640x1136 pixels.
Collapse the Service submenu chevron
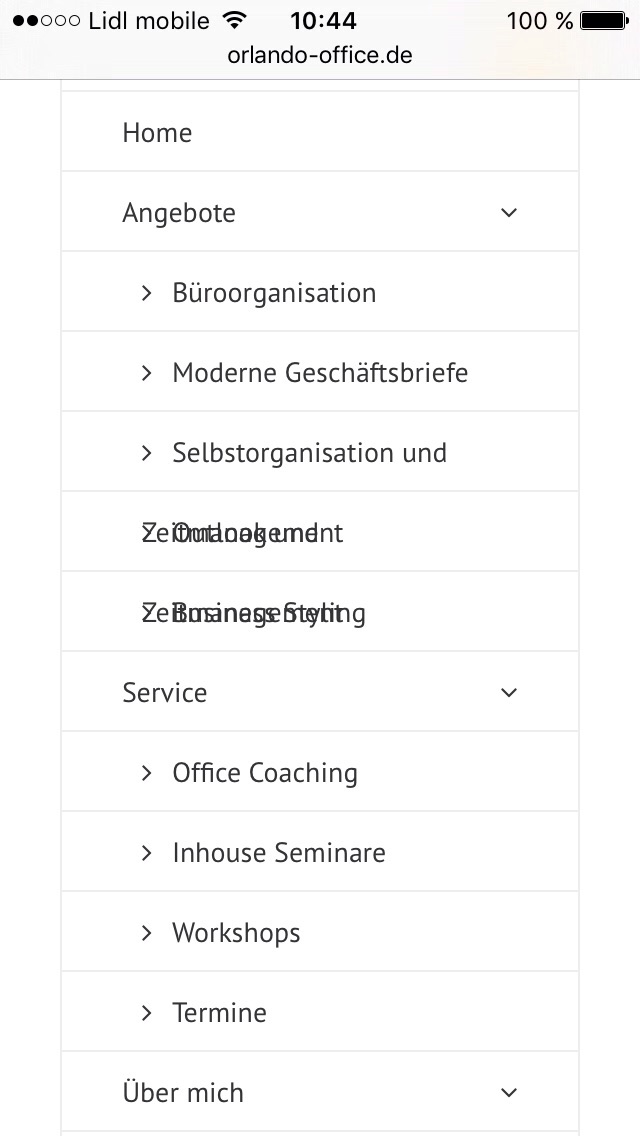pos(510,692)
